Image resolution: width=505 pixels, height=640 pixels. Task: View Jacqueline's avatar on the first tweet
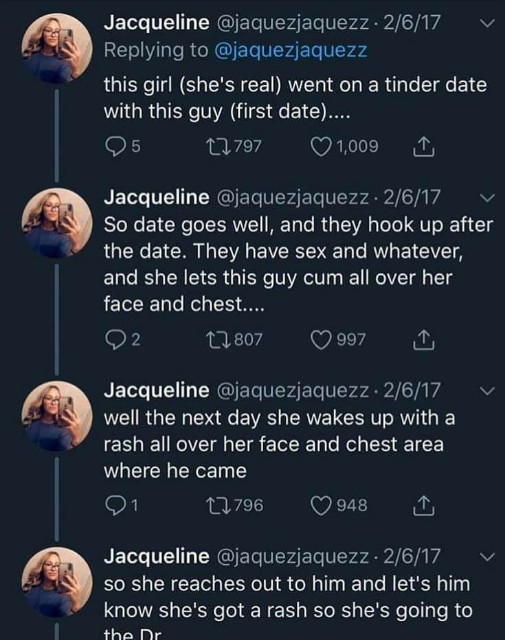tap(57, 48)
